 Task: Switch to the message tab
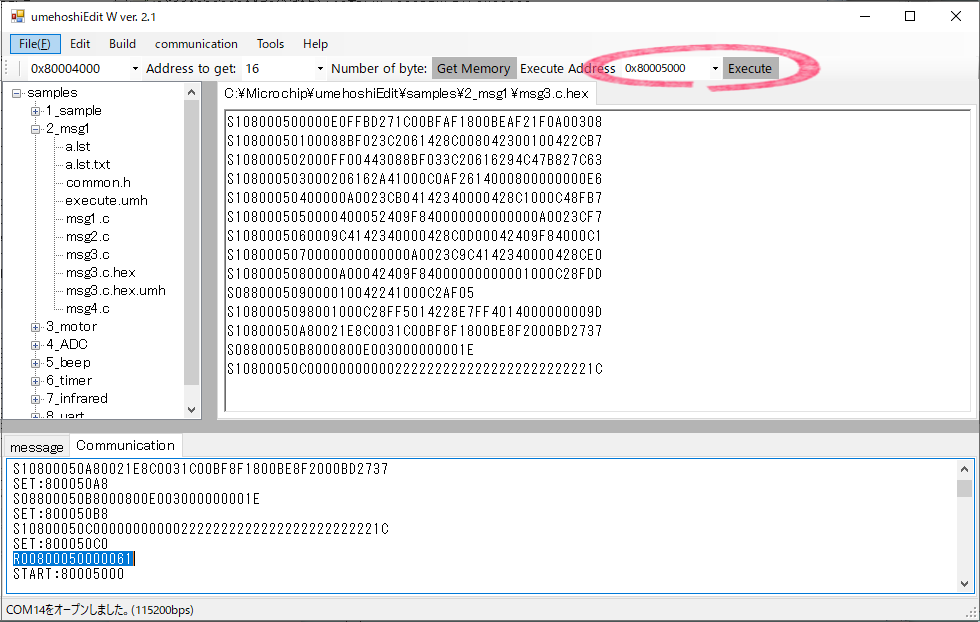pyautogui.click(x=36, y=447)
